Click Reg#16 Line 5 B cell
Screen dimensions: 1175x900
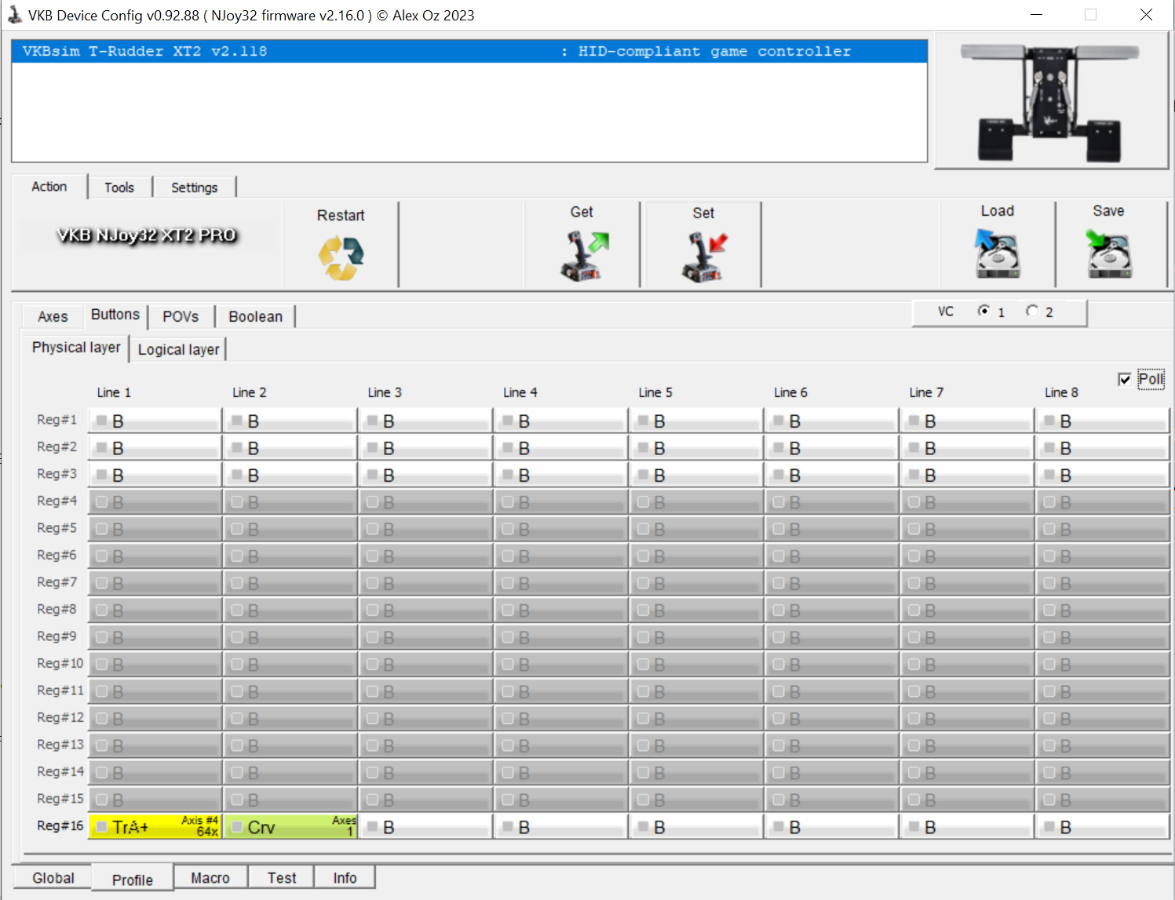coord(697,827)
